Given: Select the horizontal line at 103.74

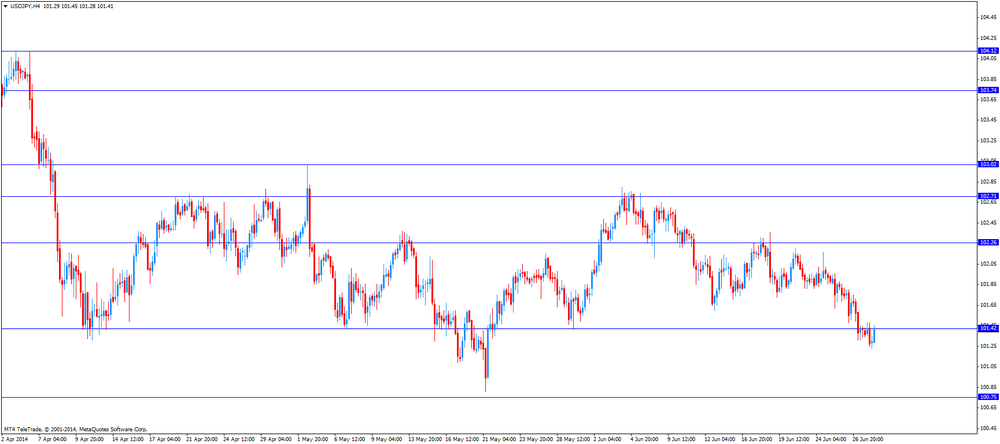Looking at the screenshot, I should (489, 91).
